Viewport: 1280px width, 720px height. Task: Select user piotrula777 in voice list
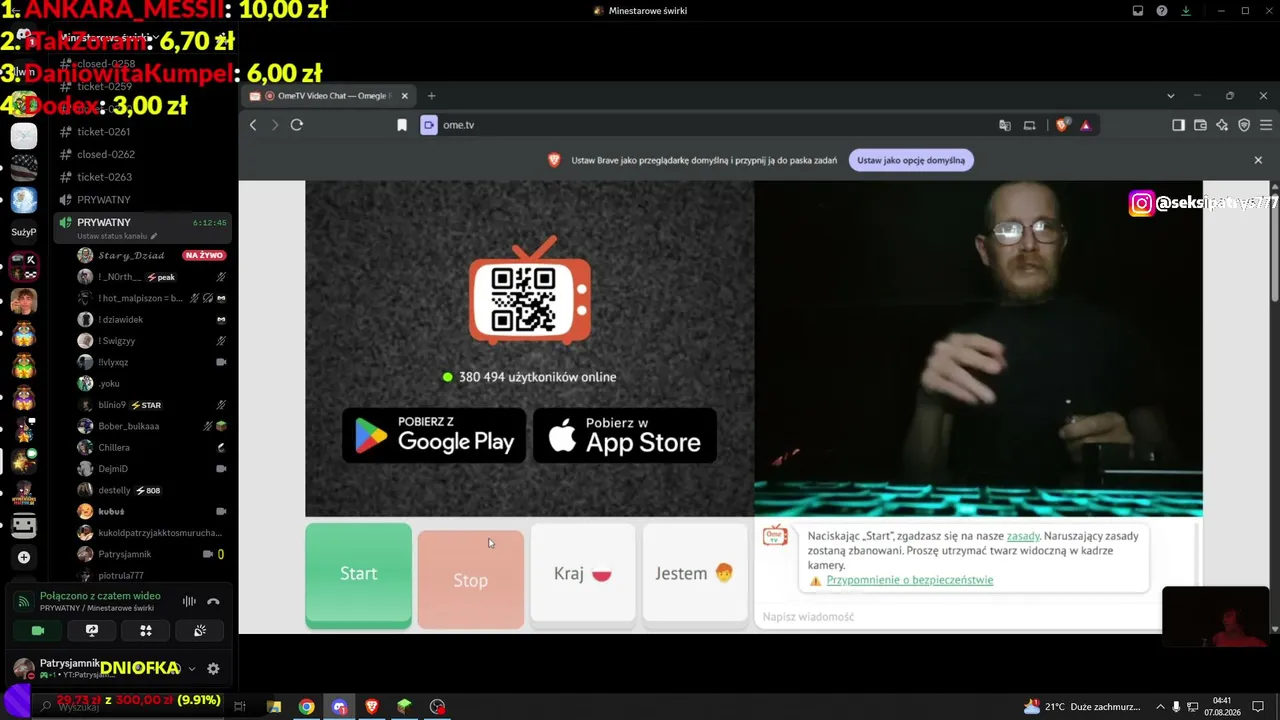(x=121, y=575)
